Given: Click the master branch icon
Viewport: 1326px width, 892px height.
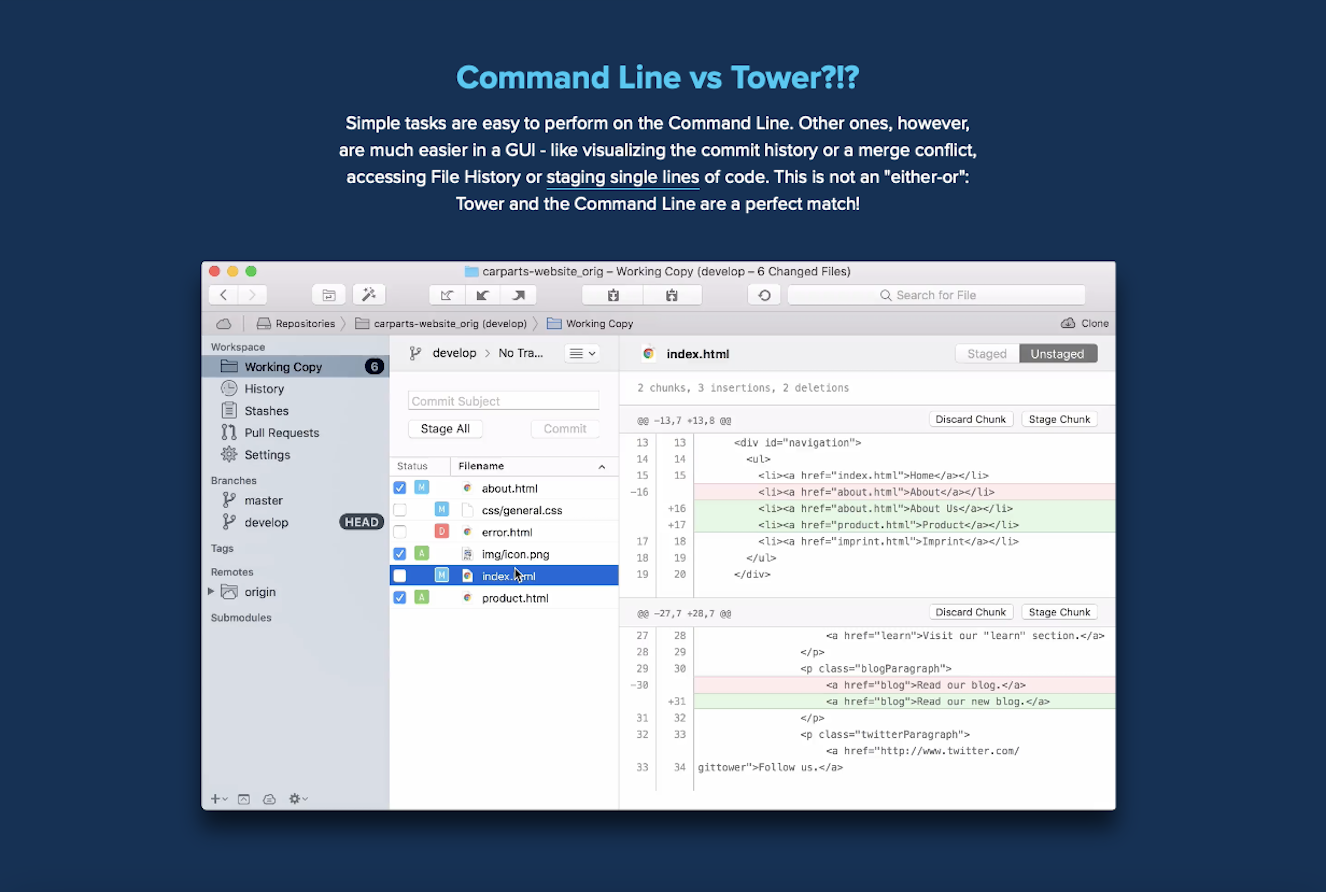Looking at the screenshot, I should coord(229,500).
